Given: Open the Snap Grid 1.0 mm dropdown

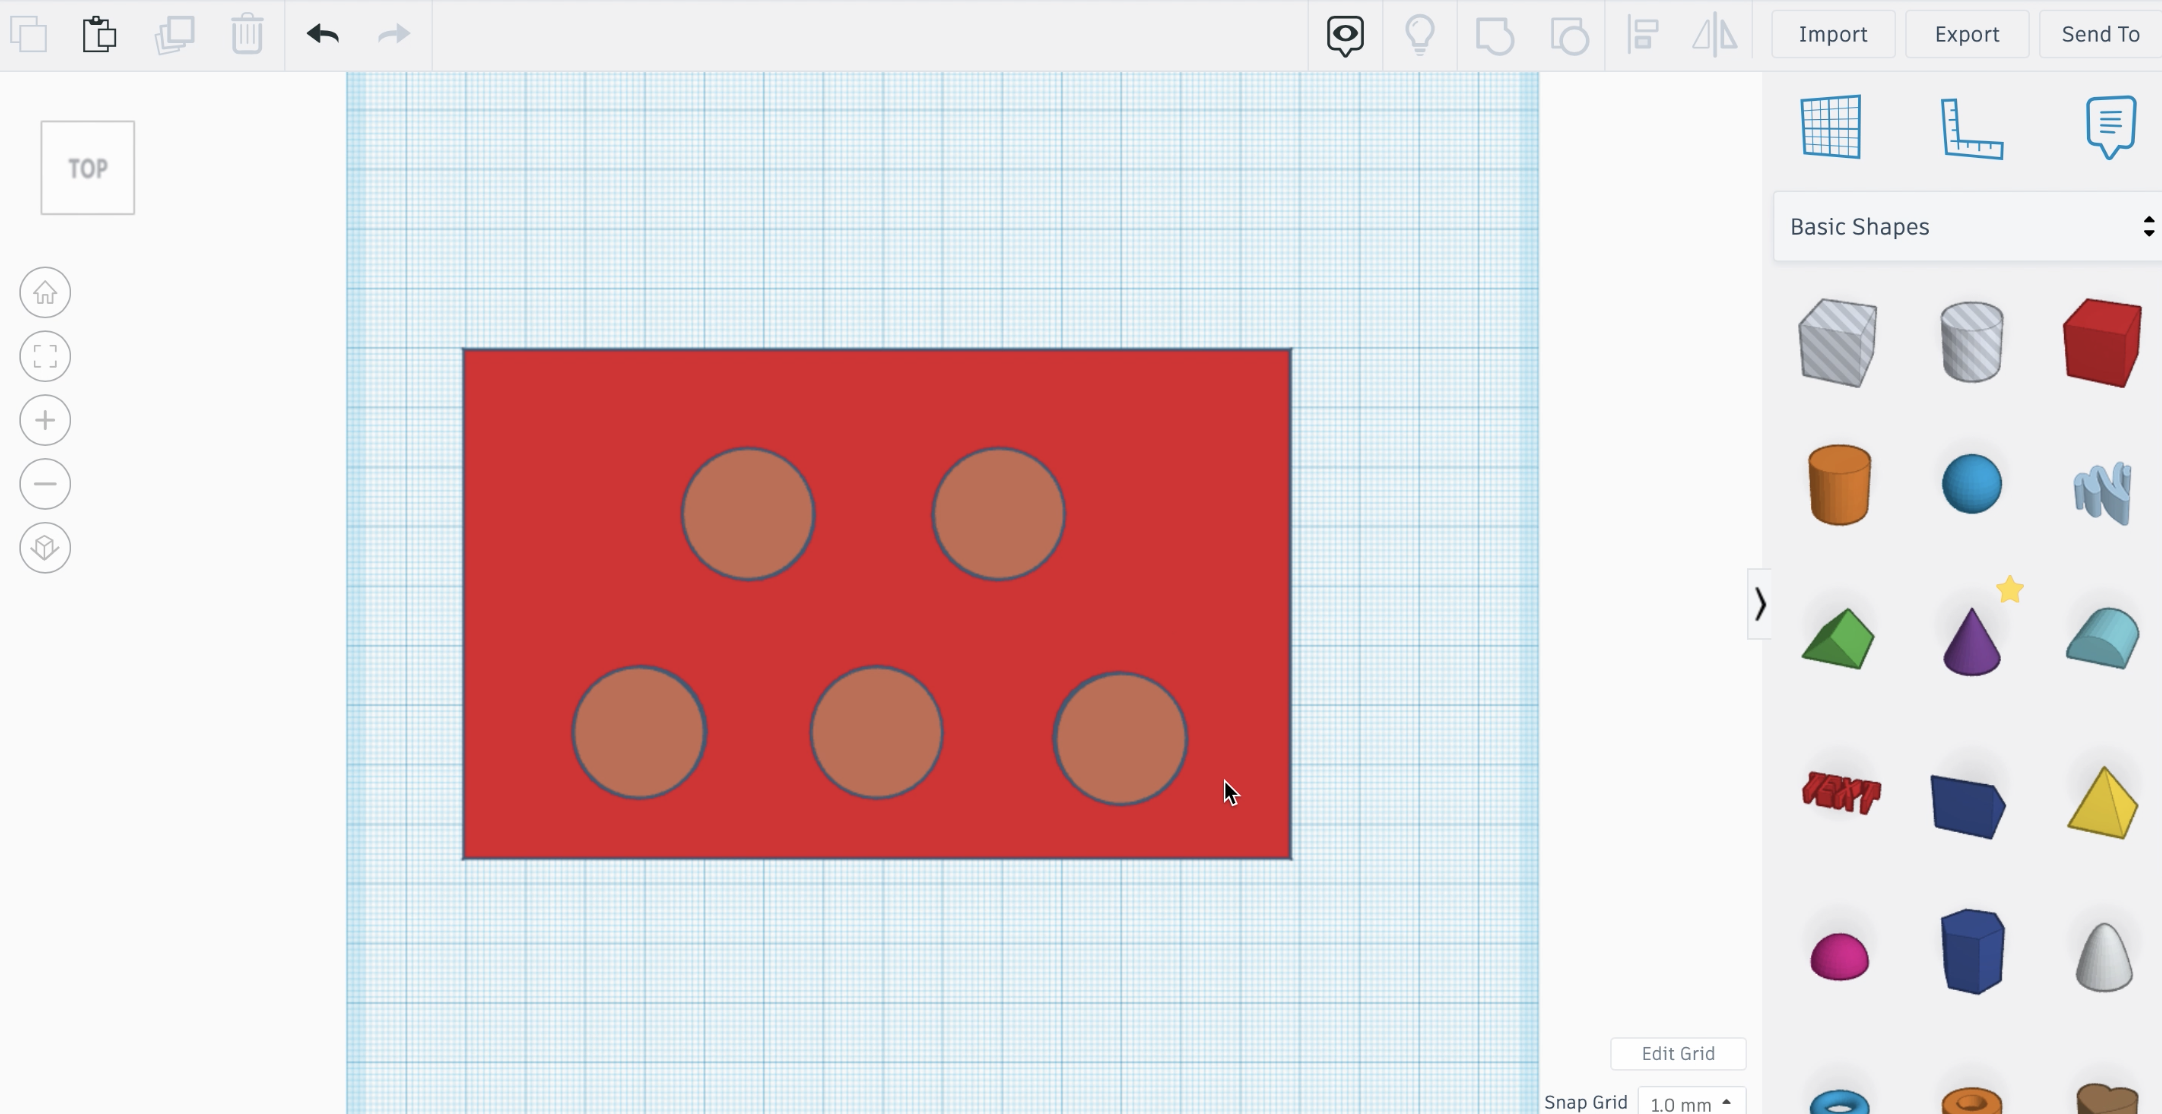Looking at the screenshot, I should tap(1692, 1103).
